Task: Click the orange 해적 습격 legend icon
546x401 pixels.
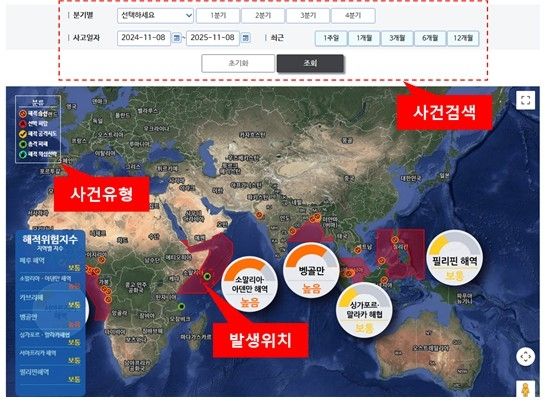Action: (x=23, y=114)
